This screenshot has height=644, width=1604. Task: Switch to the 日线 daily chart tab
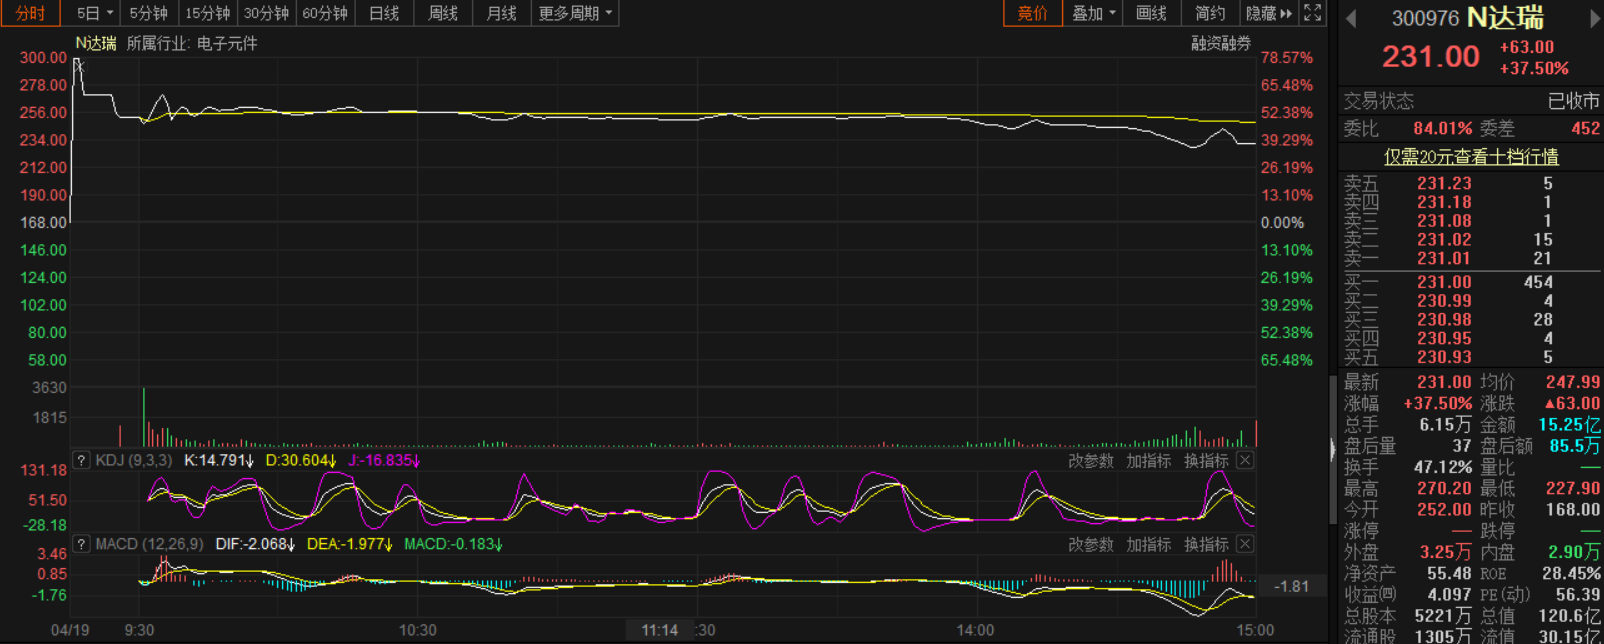(x=384, y=13)
